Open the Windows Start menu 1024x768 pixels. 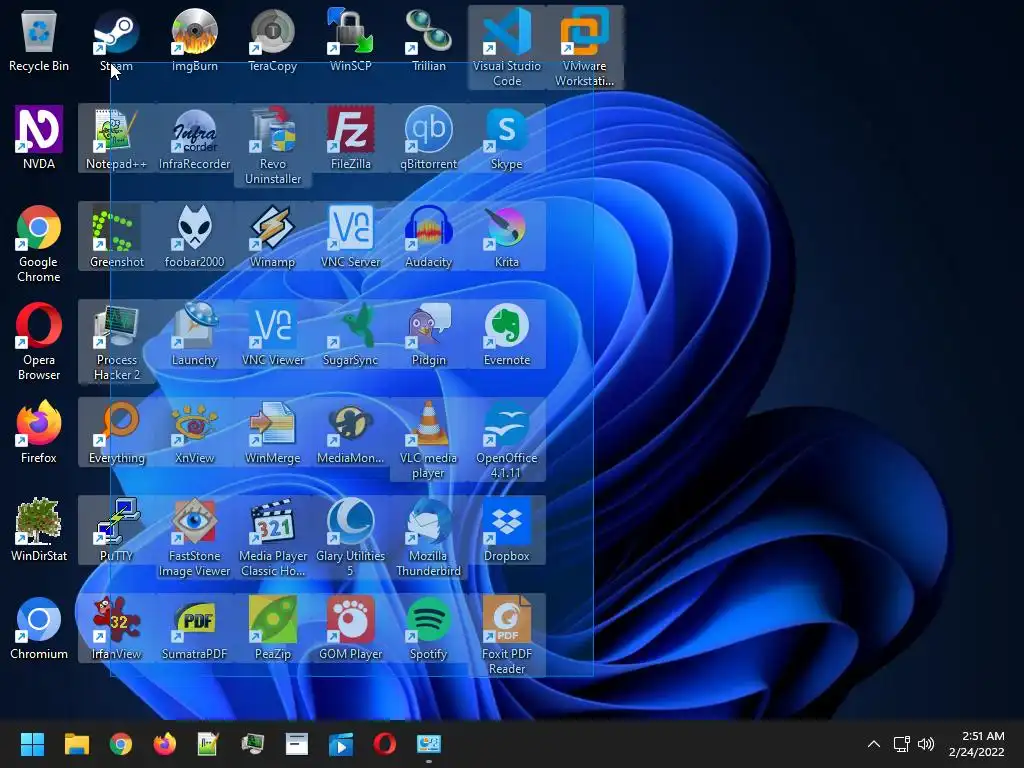[32, 744]
